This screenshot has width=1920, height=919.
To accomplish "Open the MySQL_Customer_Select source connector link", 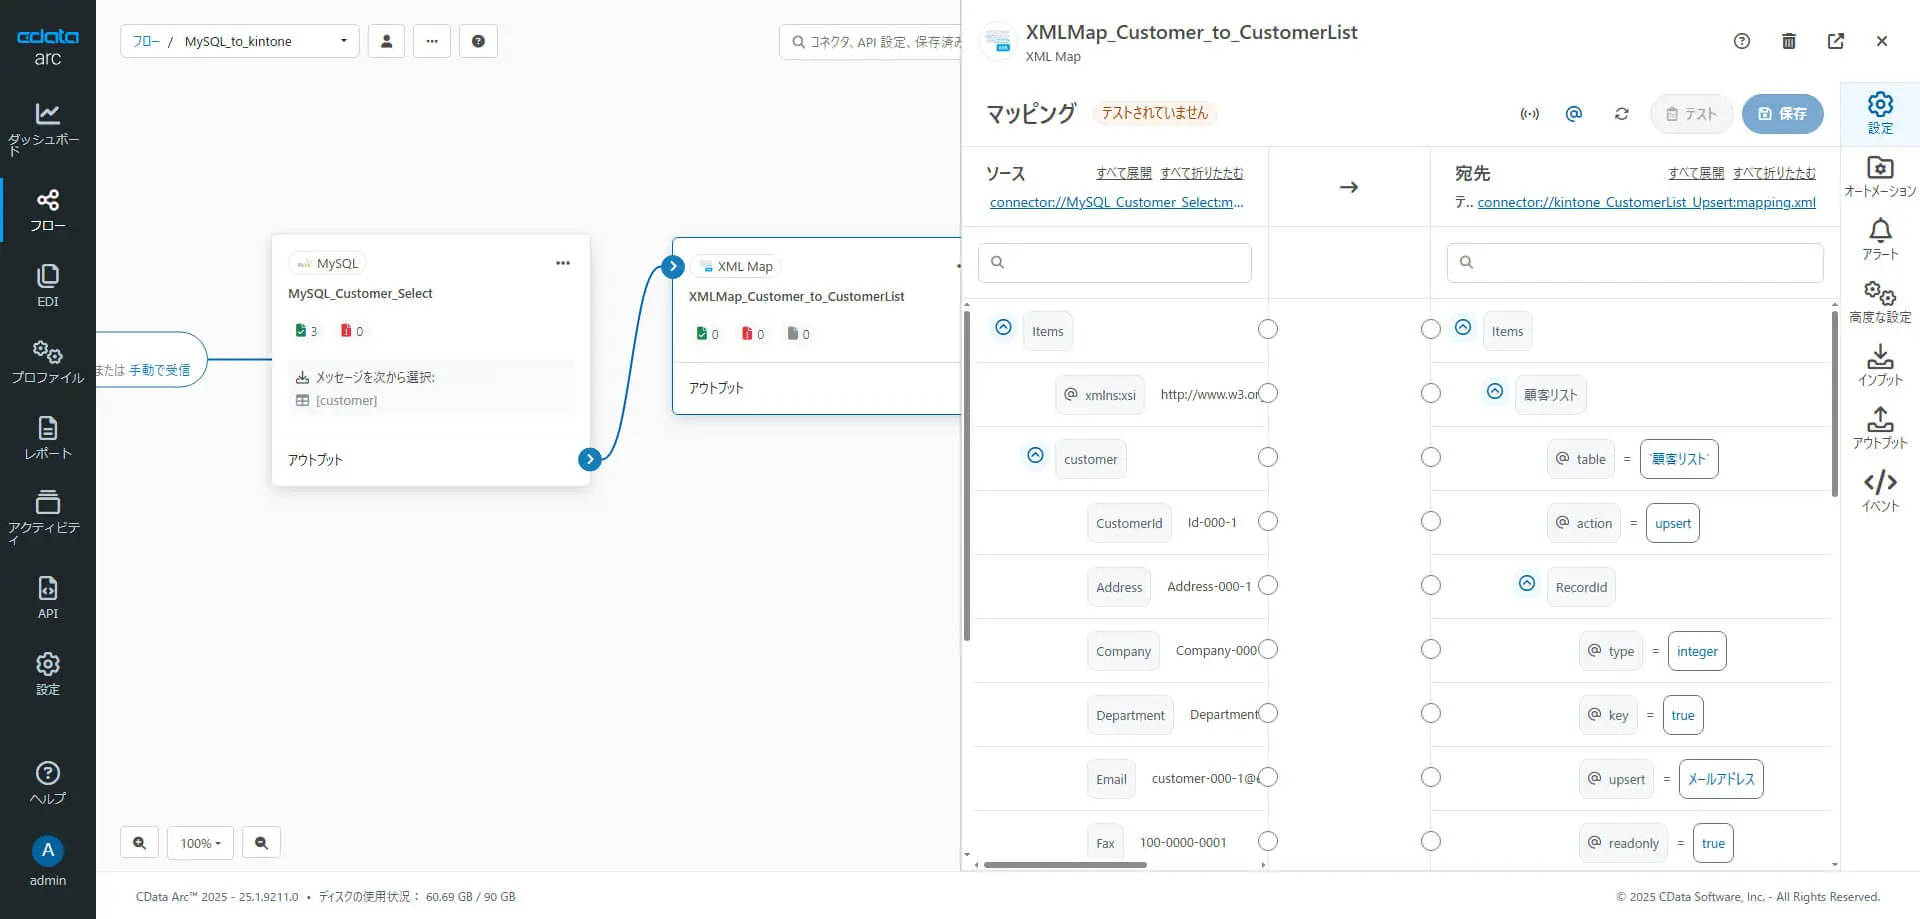I will 1117,202.
